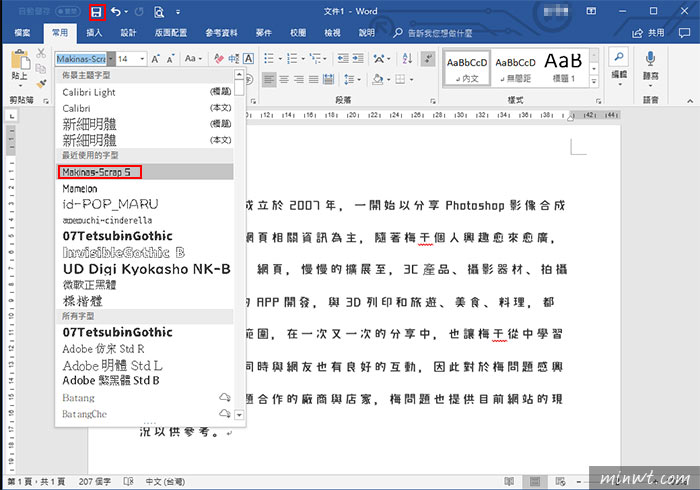Expand the font size dropdown

point(142,59)
